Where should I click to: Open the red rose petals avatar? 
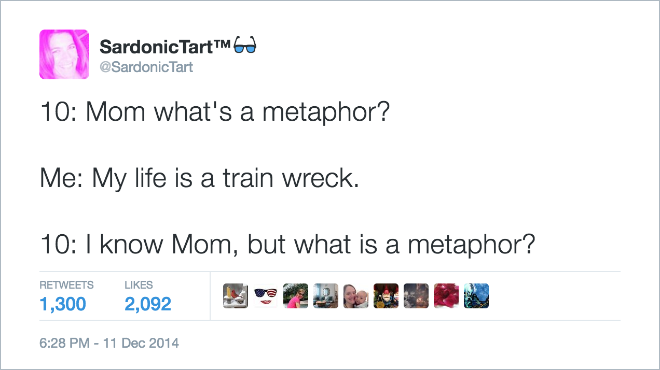point(446,295)
